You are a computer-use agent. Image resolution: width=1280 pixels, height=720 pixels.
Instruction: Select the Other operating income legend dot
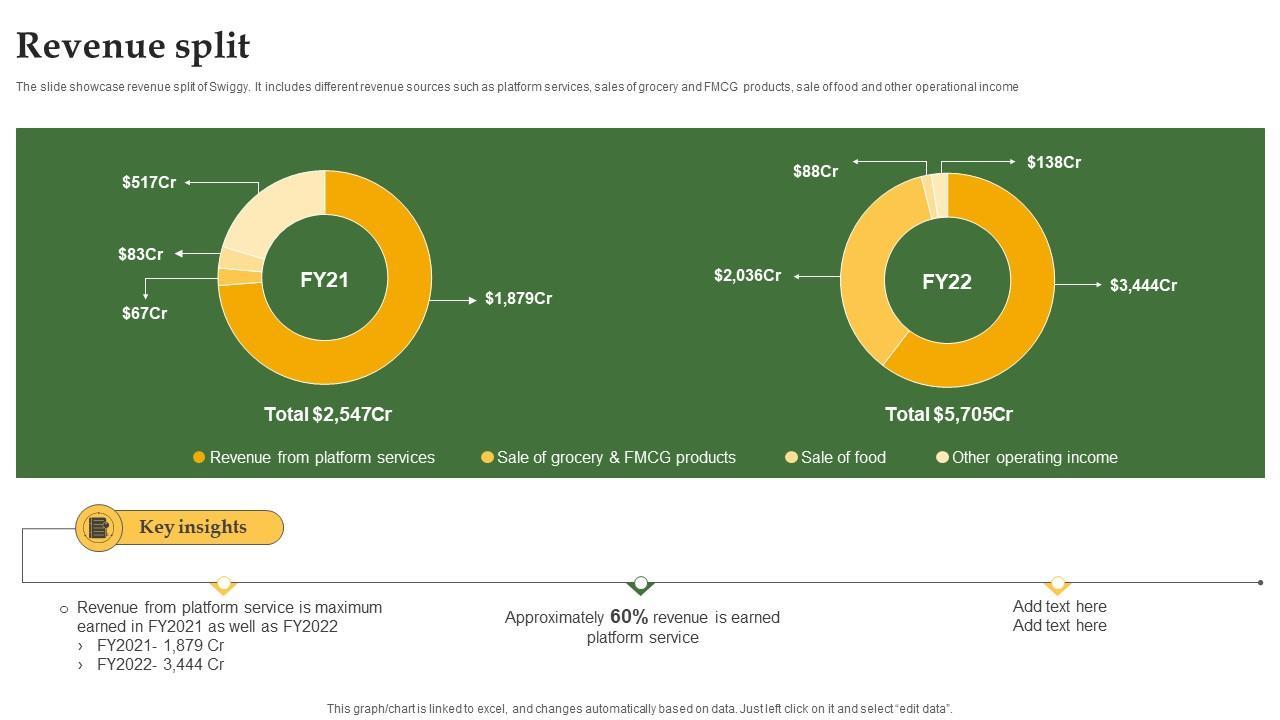[x=942, y=457]
